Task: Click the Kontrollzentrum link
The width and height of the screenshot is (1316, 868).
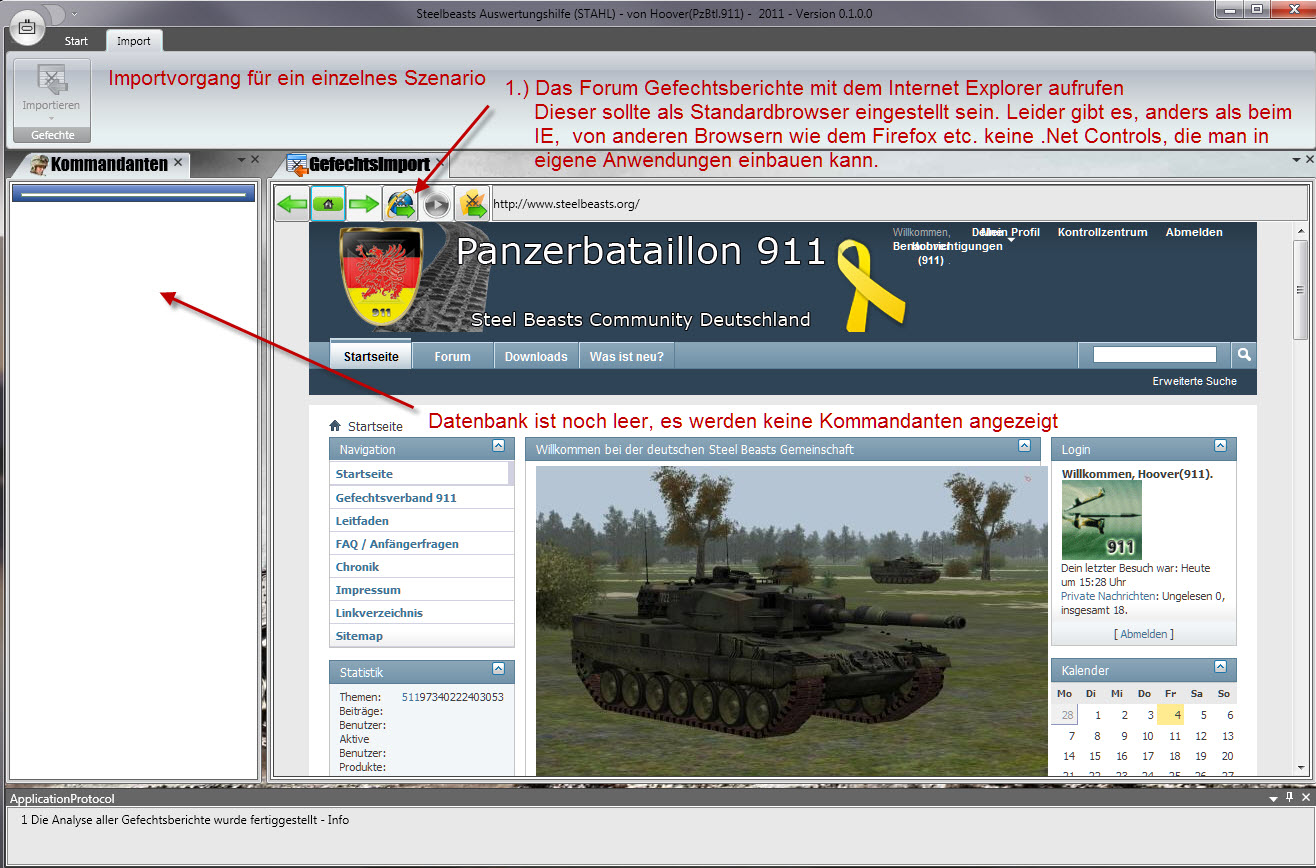Action: point(1102,232)
